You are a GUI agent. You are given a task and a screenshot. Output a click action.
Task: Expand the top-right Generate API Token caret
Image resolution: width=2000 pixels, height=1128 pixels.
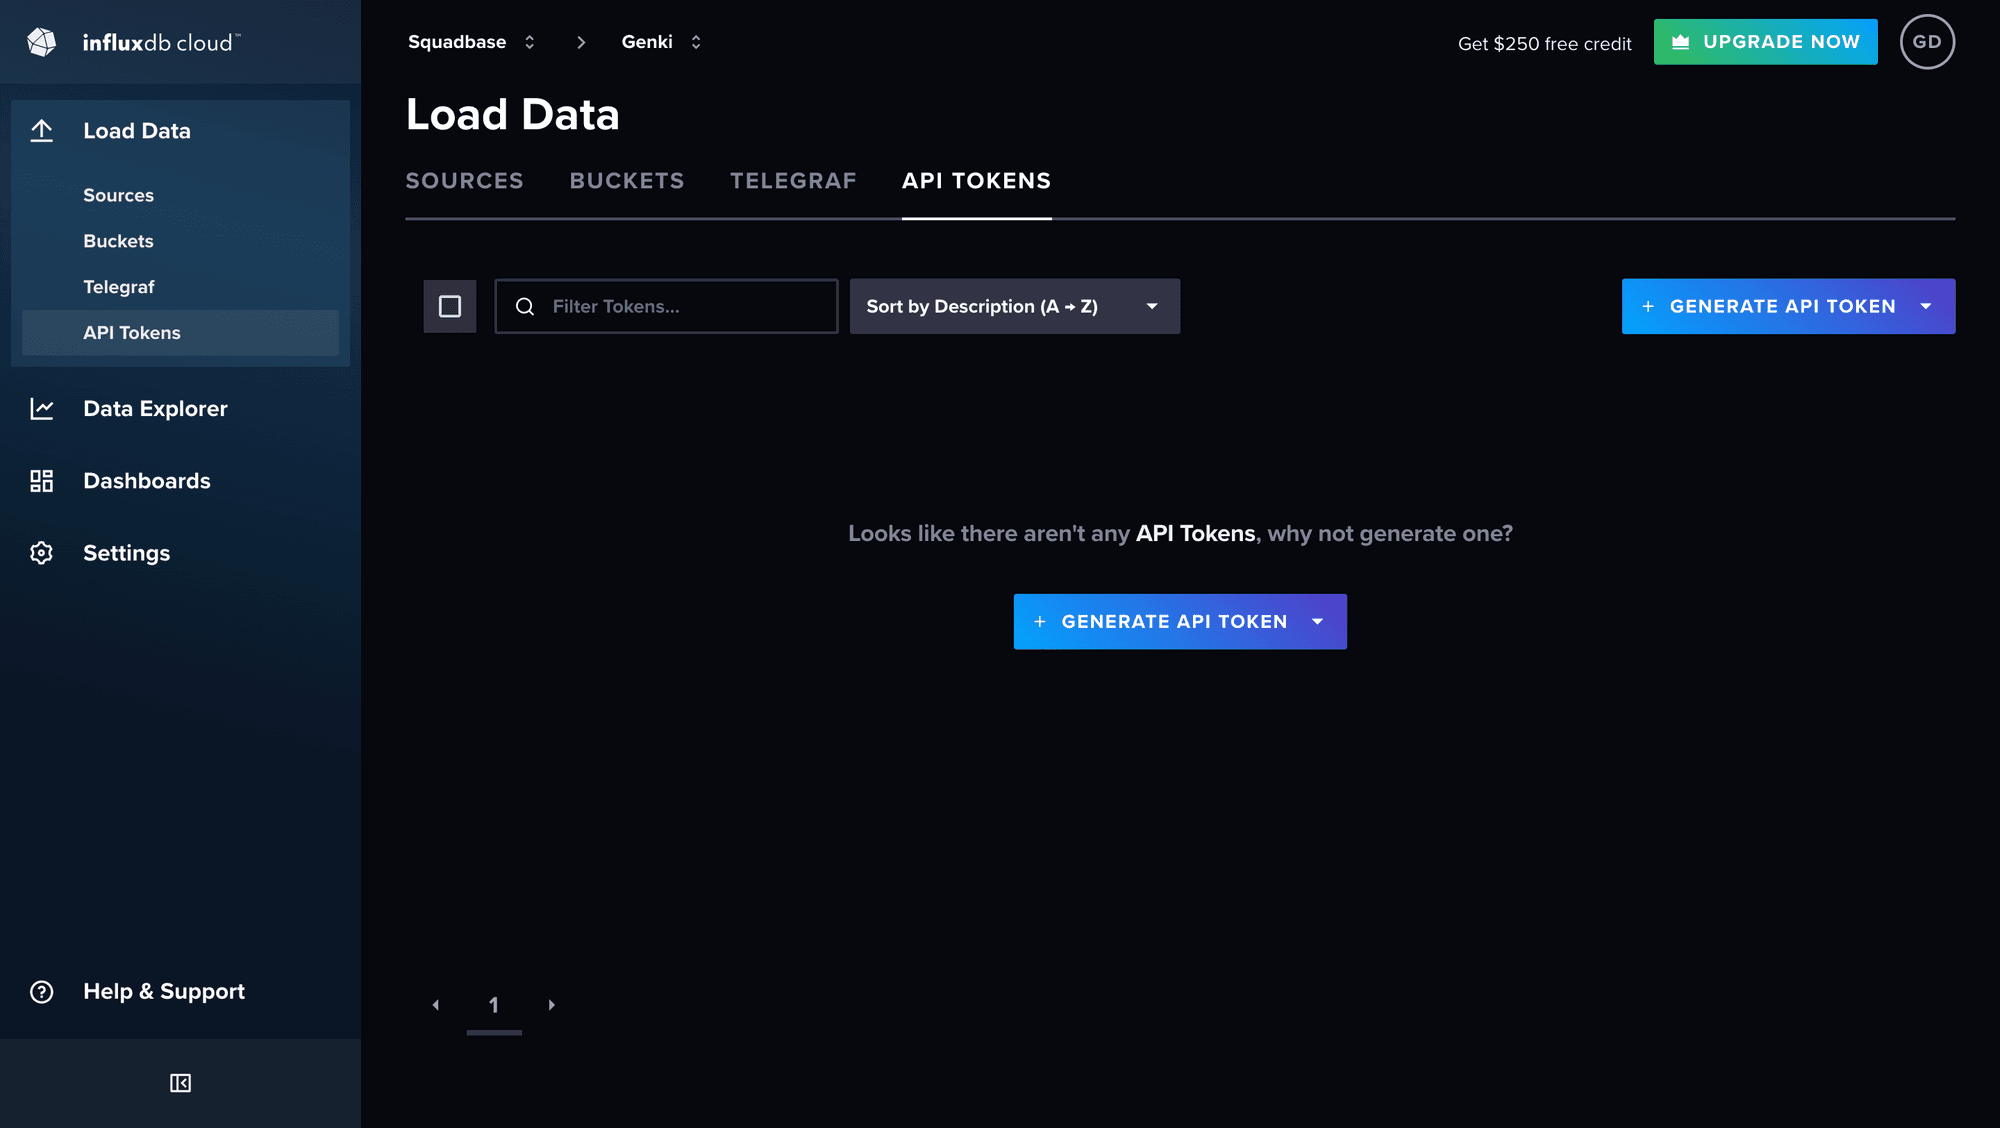click(1926, 306)
